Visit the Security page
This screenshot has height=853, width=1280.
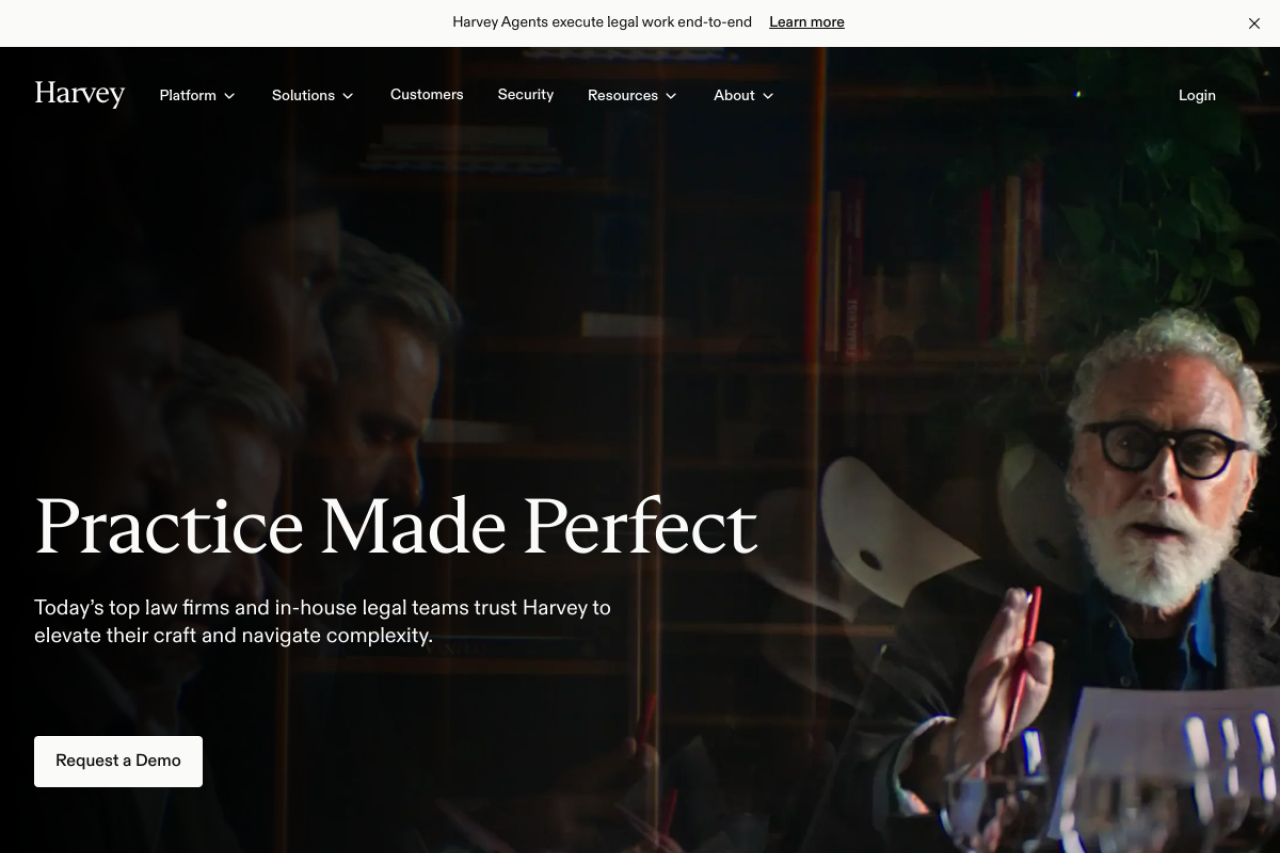click(x=526, y=94)
